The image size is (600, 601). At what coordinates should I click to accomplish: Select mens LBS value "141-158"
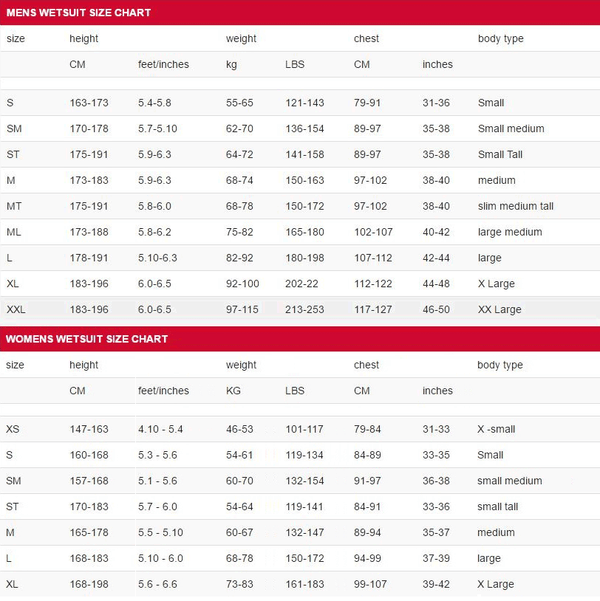click(x=304, y=155)
